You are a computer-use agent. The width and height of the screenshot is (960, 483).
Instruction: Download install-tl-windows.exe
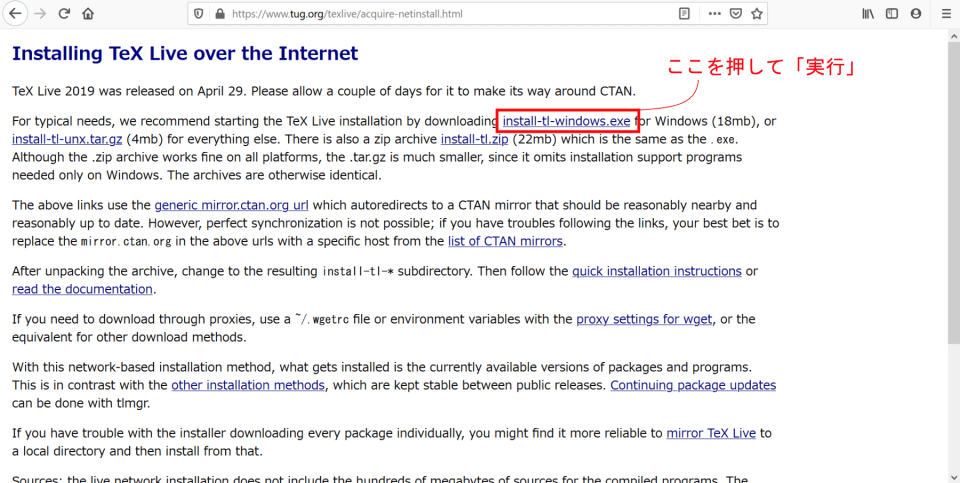[566, 121]
